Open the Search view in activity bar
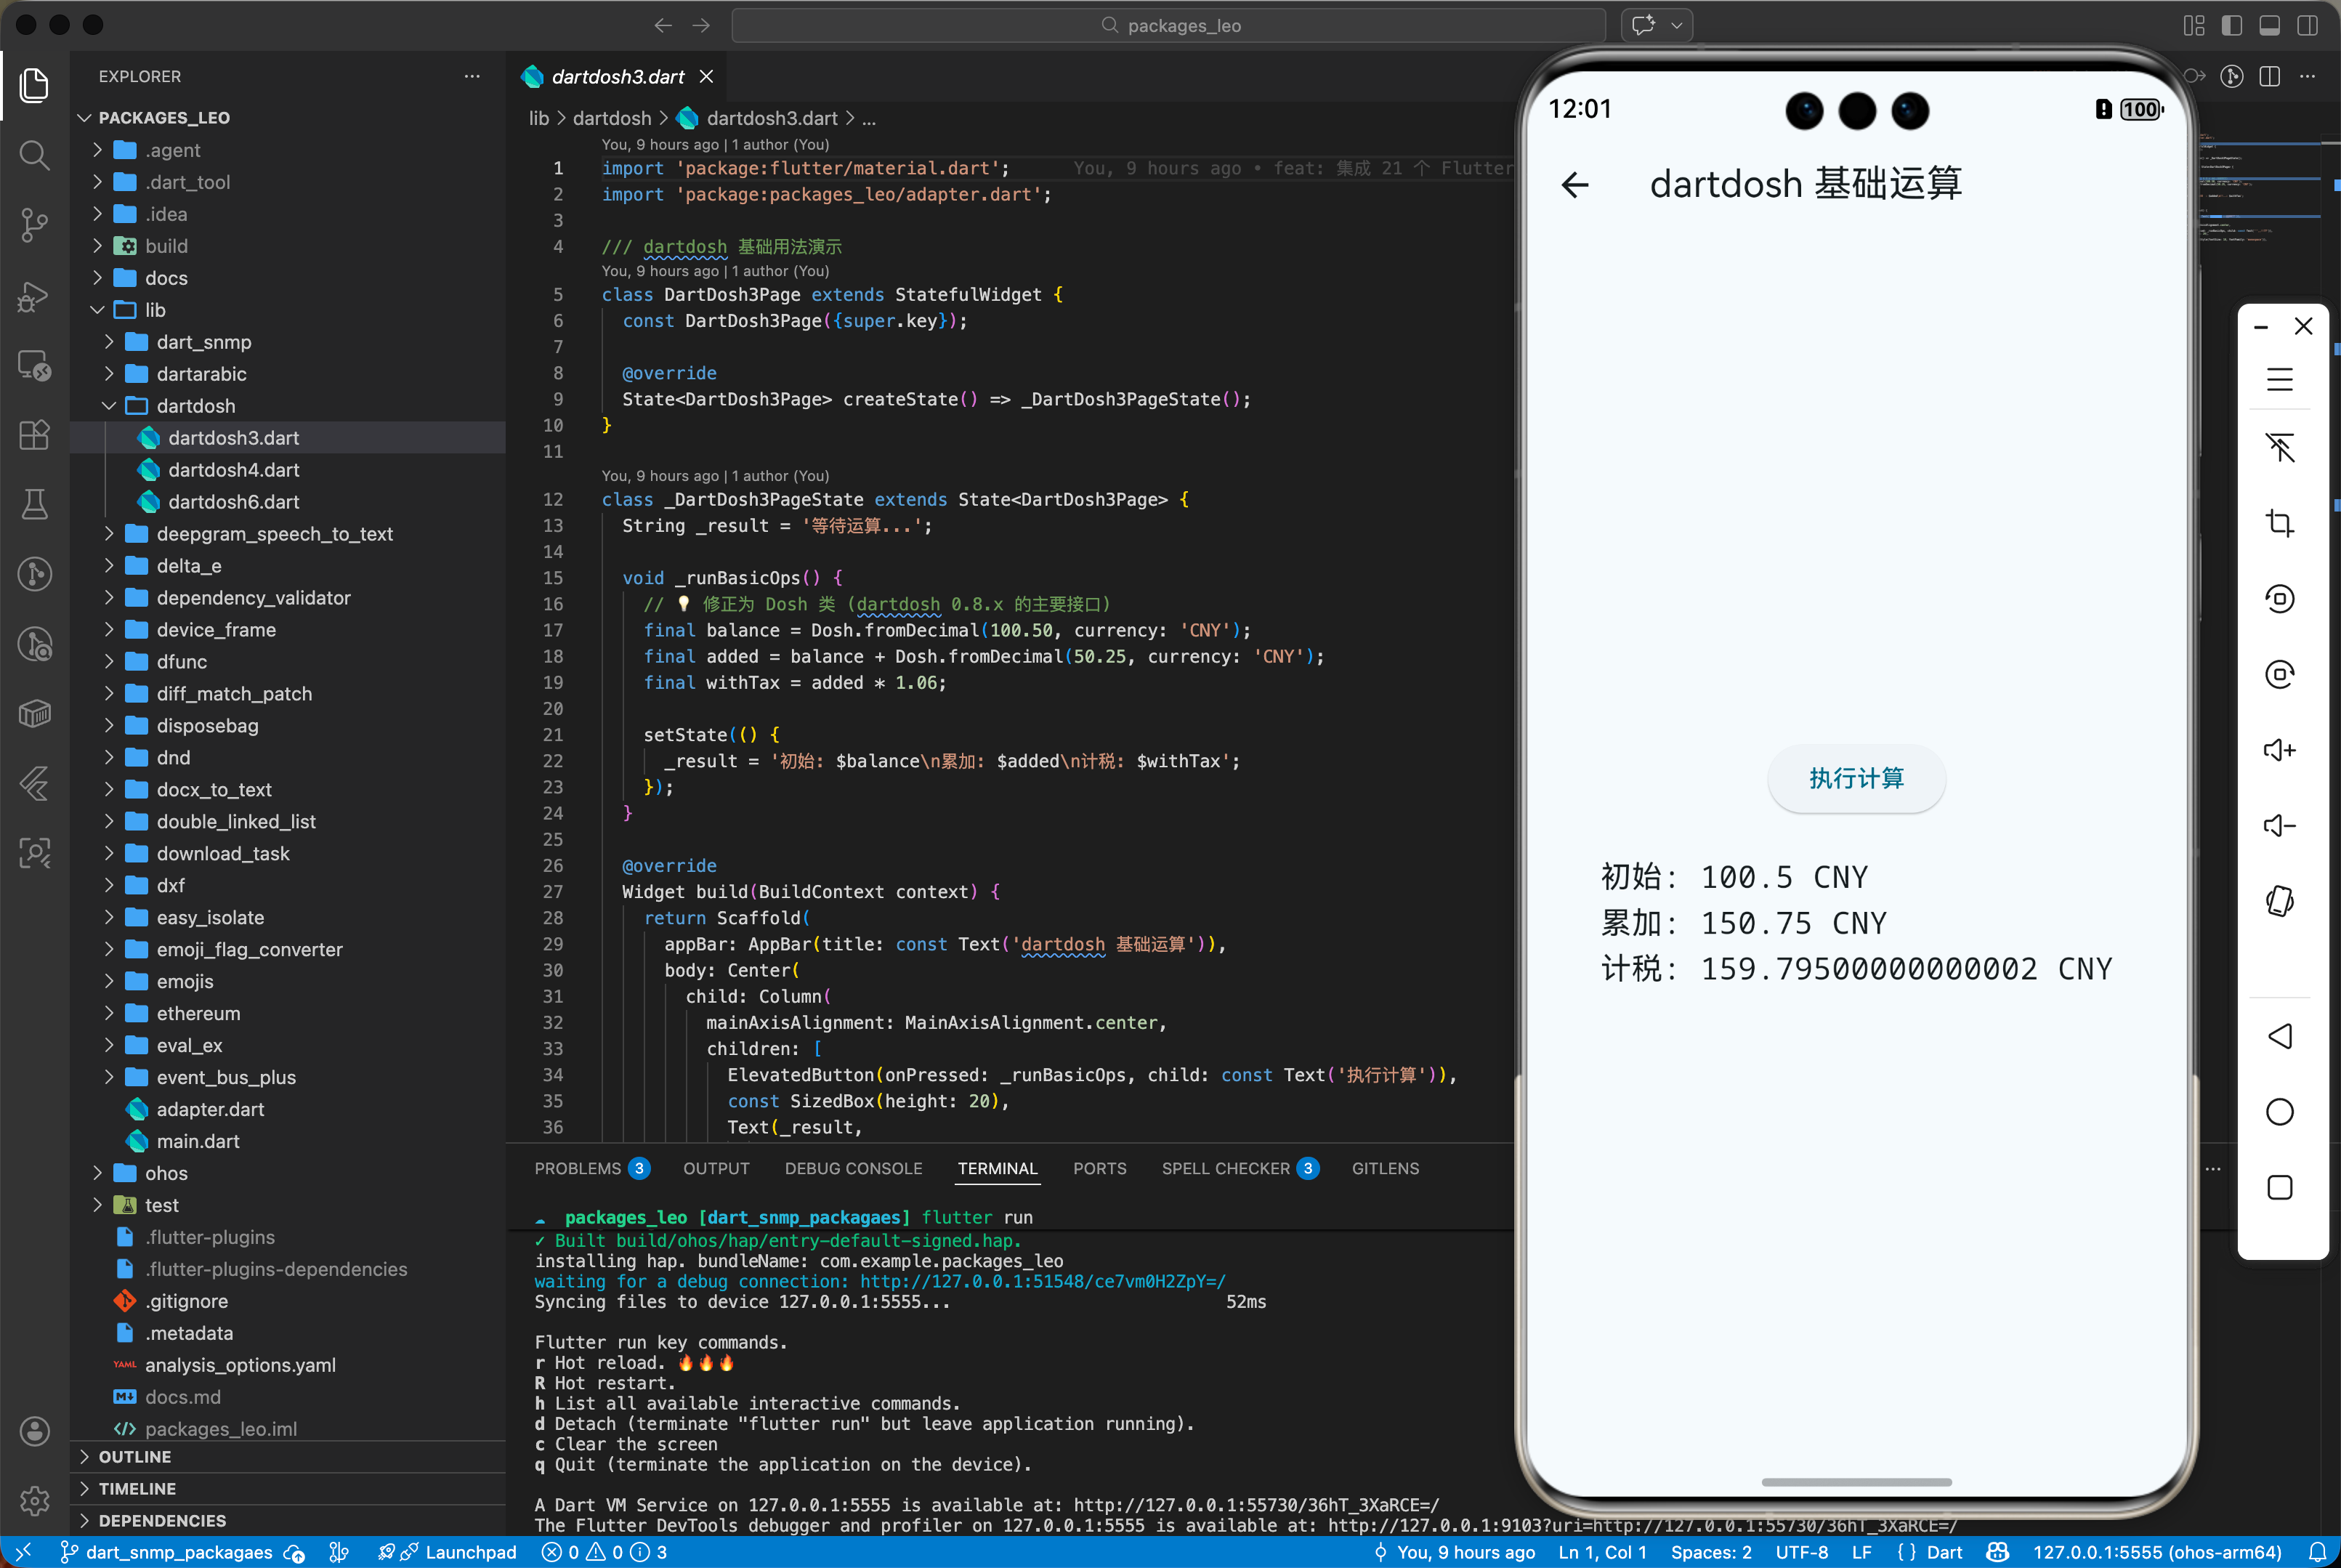This screenshot has width=2341, height=1568. point(34,155)
